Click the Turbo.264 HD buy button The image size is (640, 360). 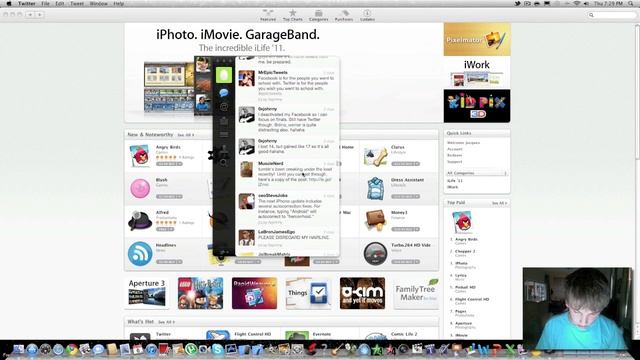[405, 262]
